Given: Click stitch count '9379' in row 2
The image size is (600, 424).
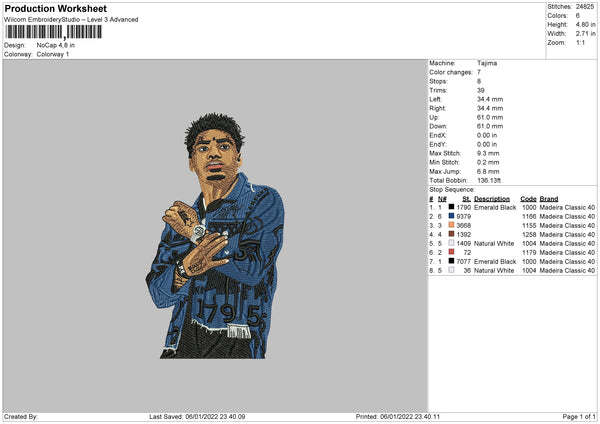Looking at the screenshot, I should [x=463, y=217].
